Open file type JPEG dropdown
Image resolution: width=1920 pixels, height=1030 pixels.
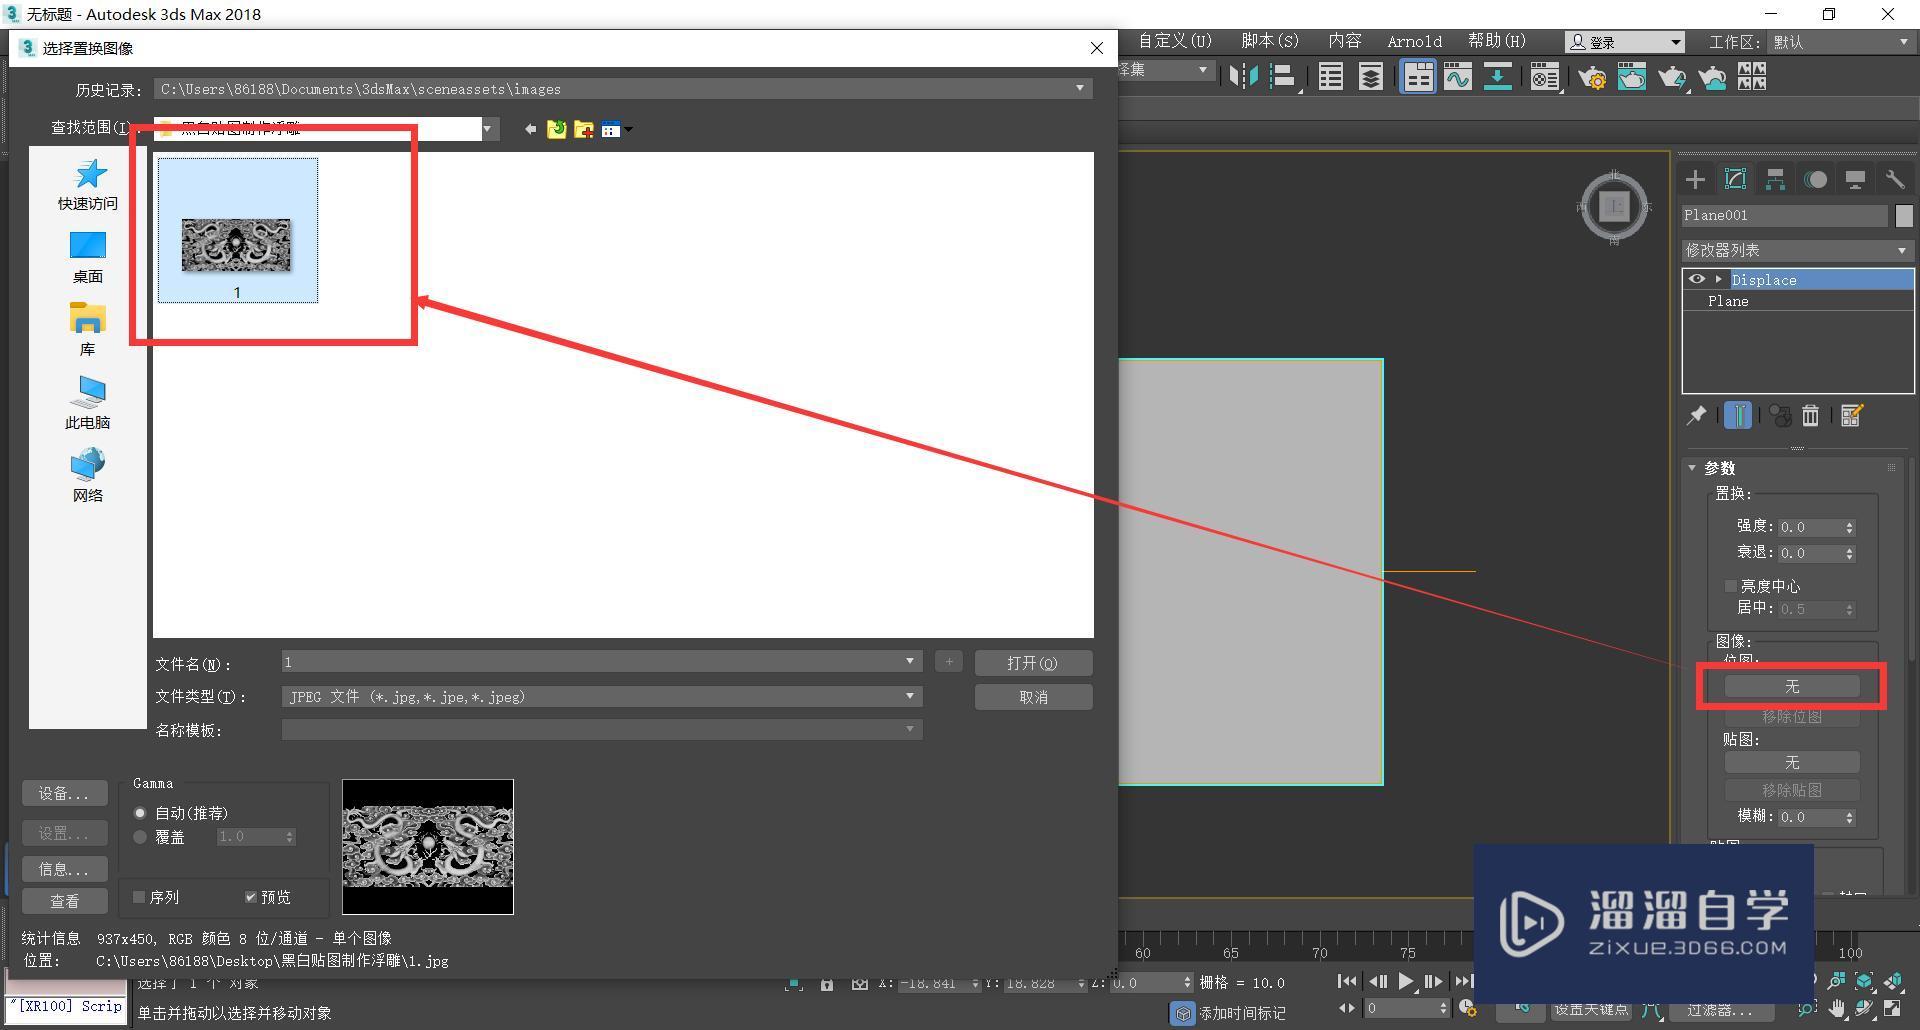(x=910, y=696)
